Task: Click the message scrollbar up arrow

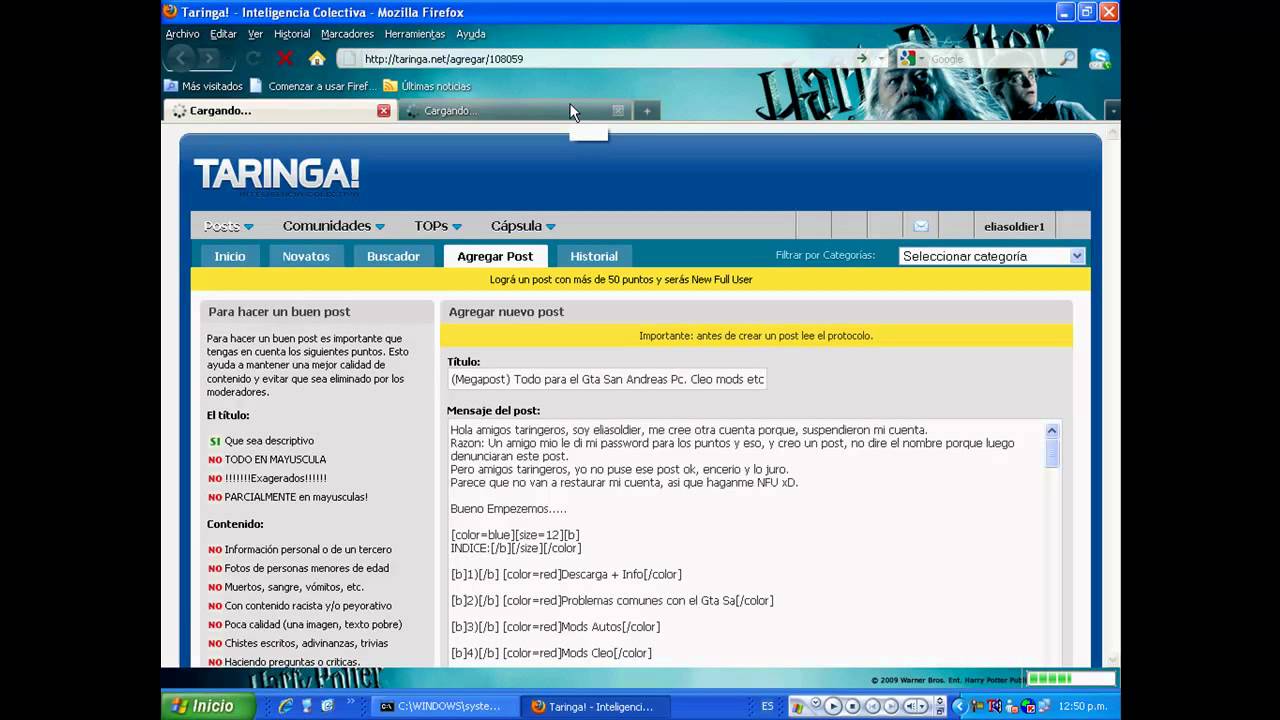Action: (1052, 430)
